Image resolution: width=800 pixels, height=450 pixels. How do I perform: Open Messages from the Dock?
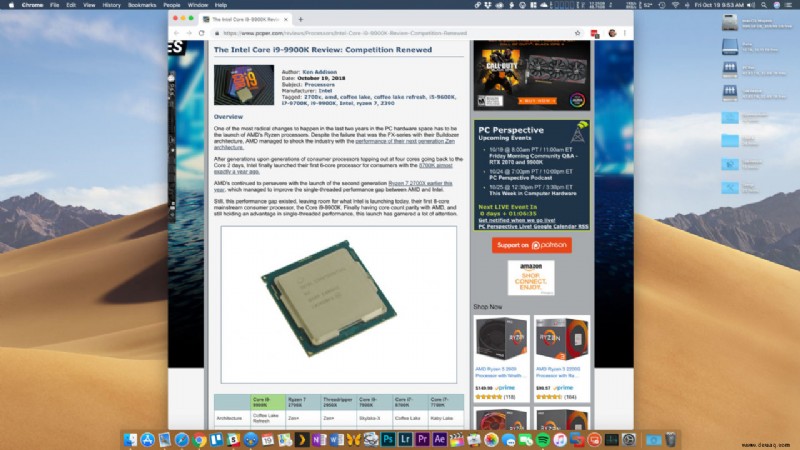click(x=508, y=440)
